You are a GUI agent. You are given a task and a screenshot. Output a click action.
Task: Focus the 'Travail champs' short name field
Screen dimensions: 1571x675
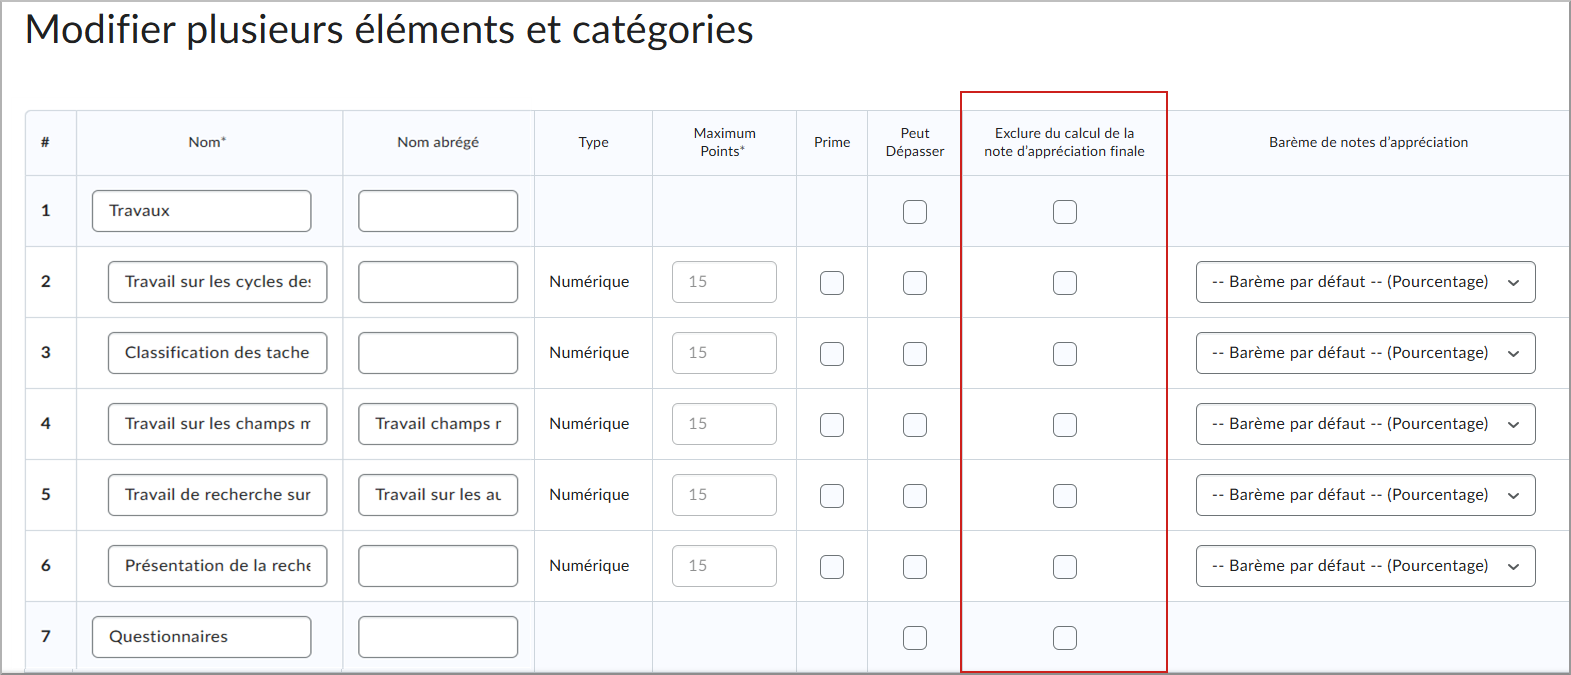[438, 424]
